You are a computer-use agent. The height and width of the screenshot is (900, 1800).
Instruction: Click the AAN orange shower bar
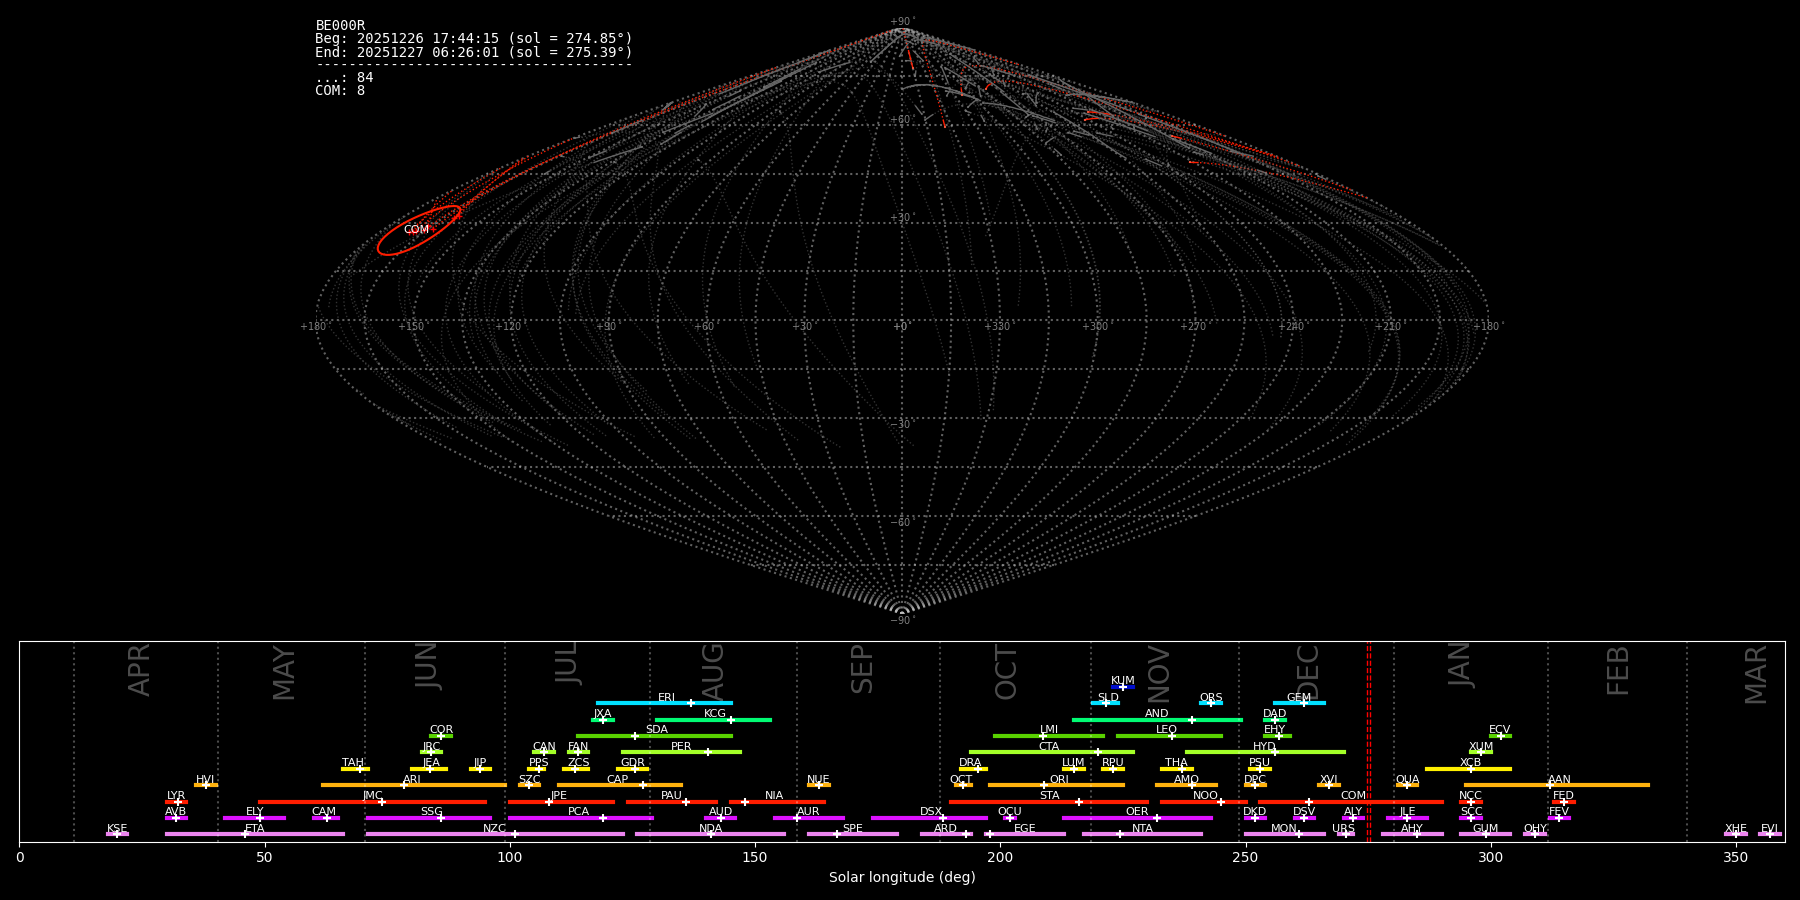[1557, 785]
